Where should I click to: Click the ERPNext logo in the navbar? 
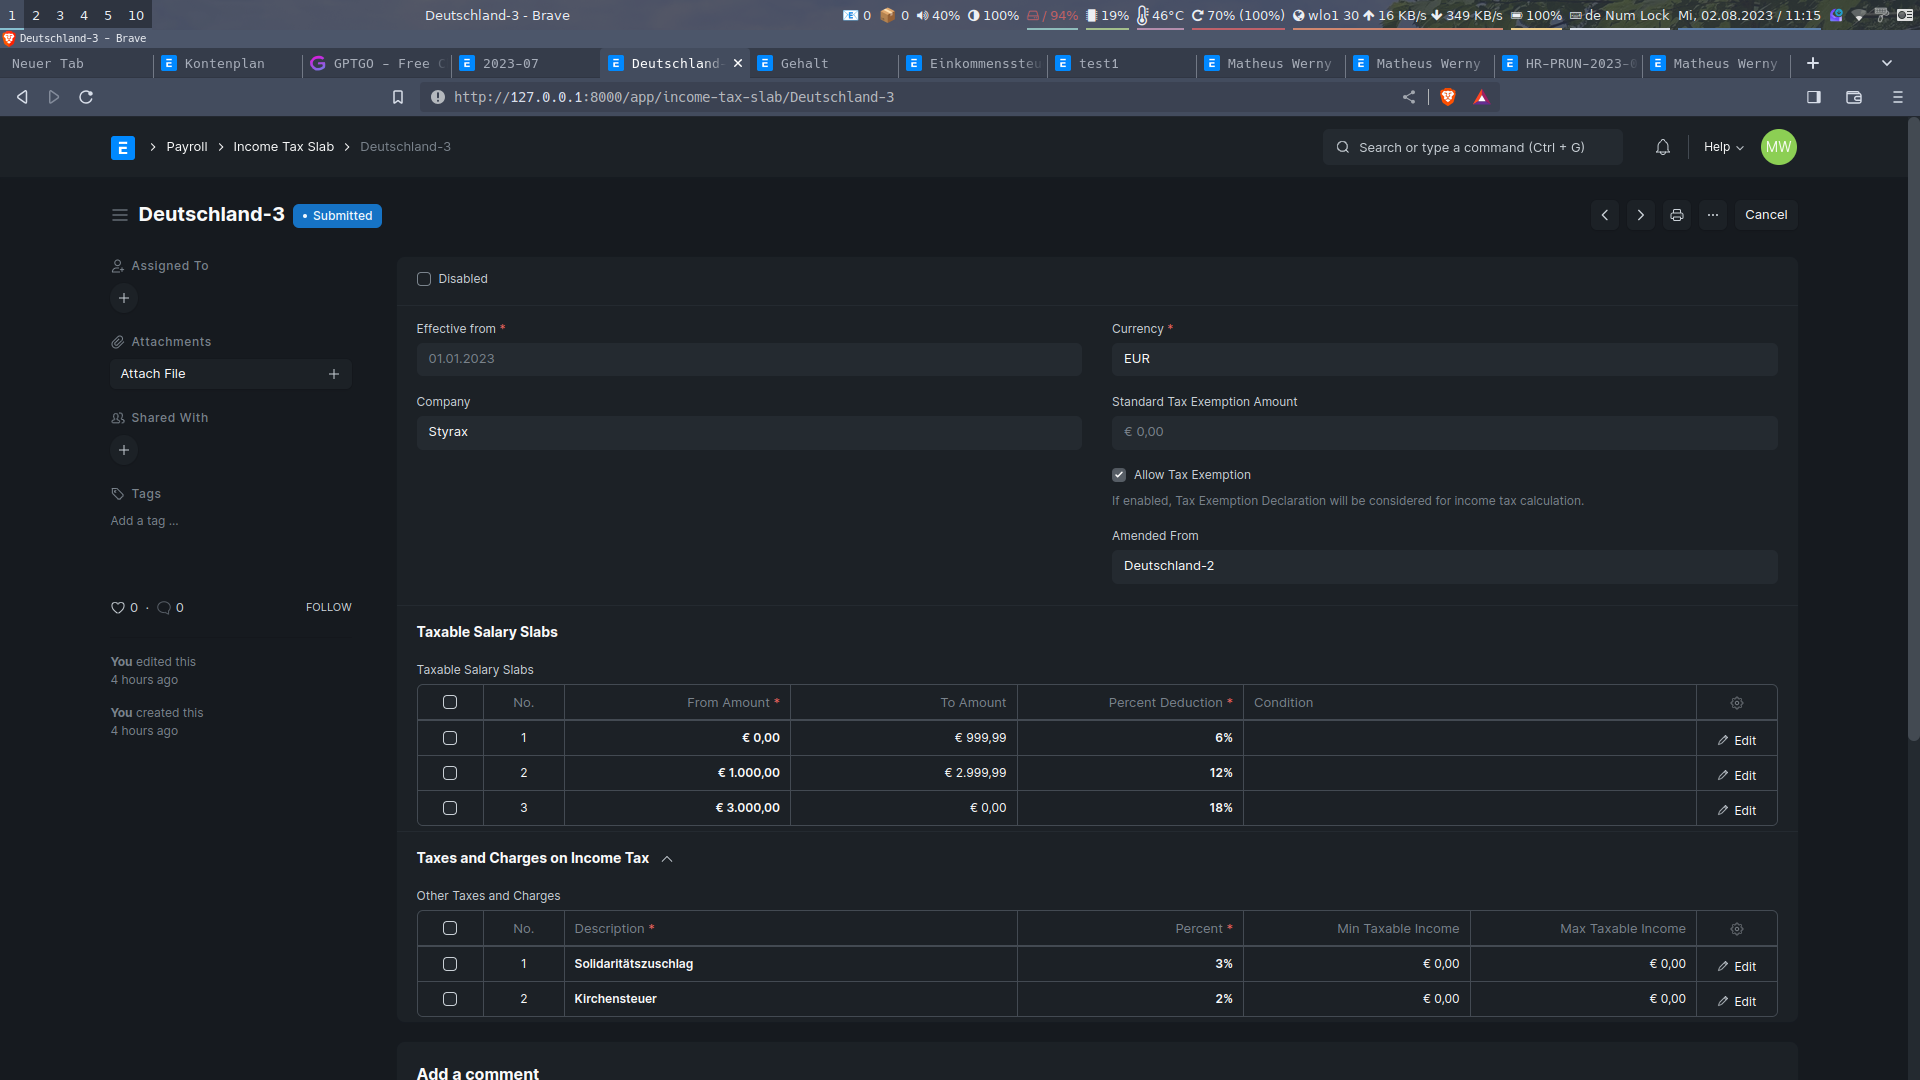[x=122, y=147]
